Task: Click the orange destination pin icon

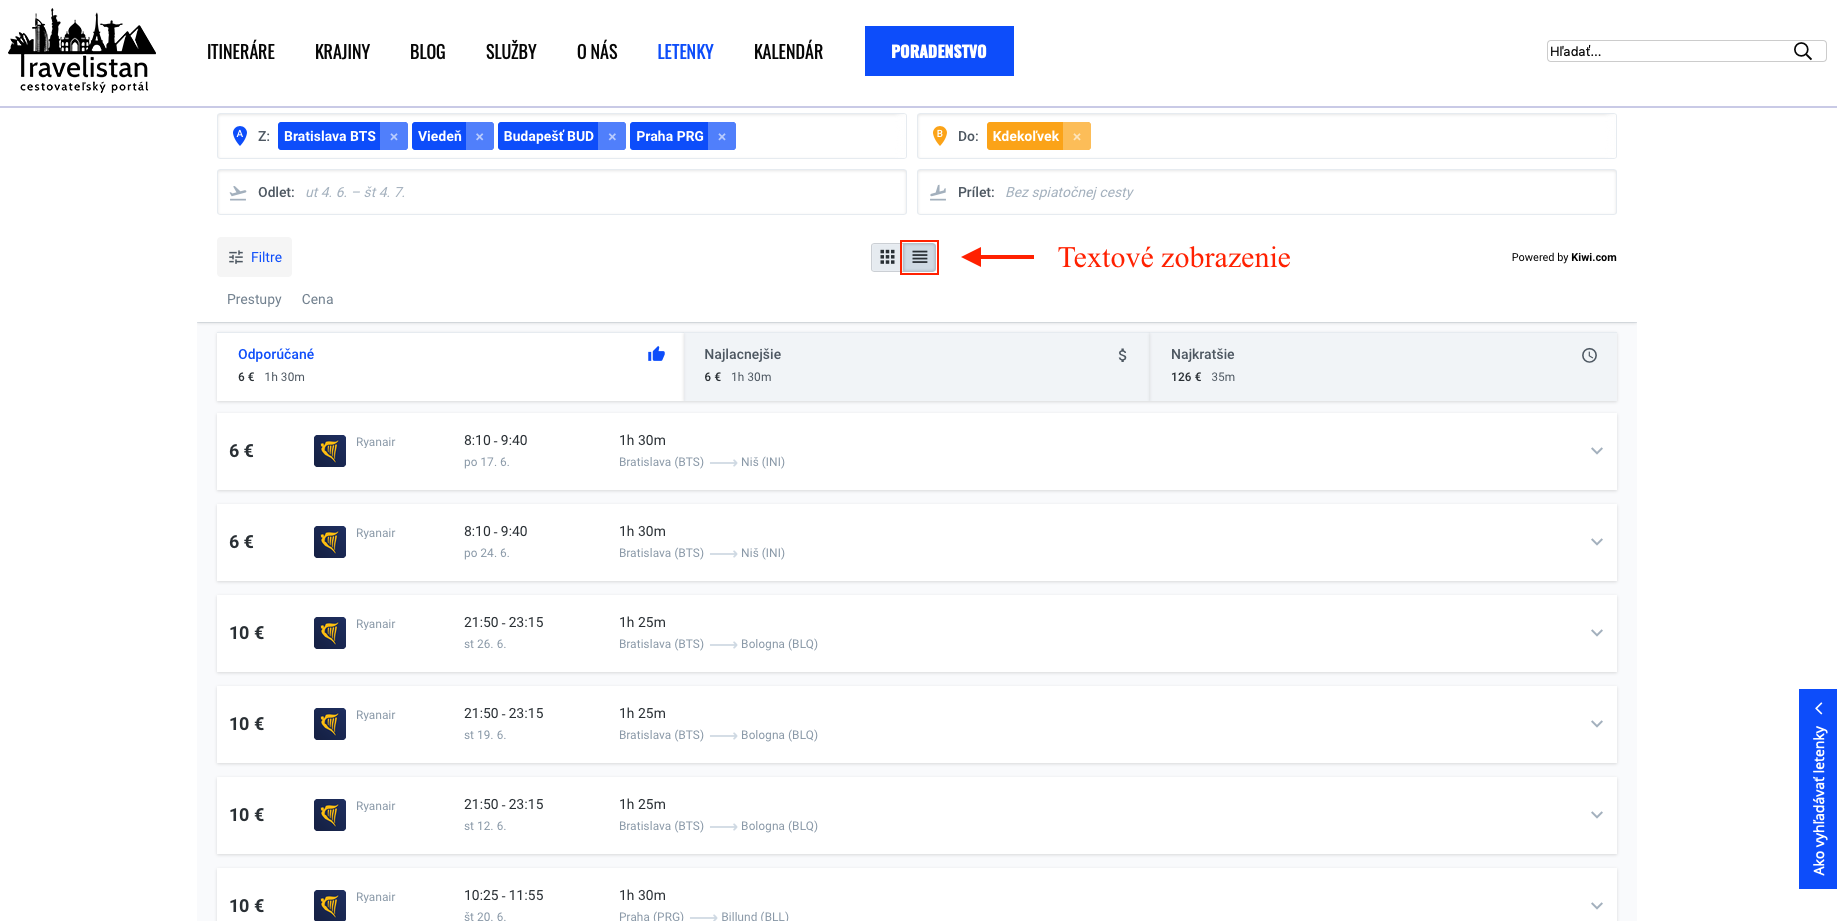Action: pyautogui.click(x=939, y=135)
